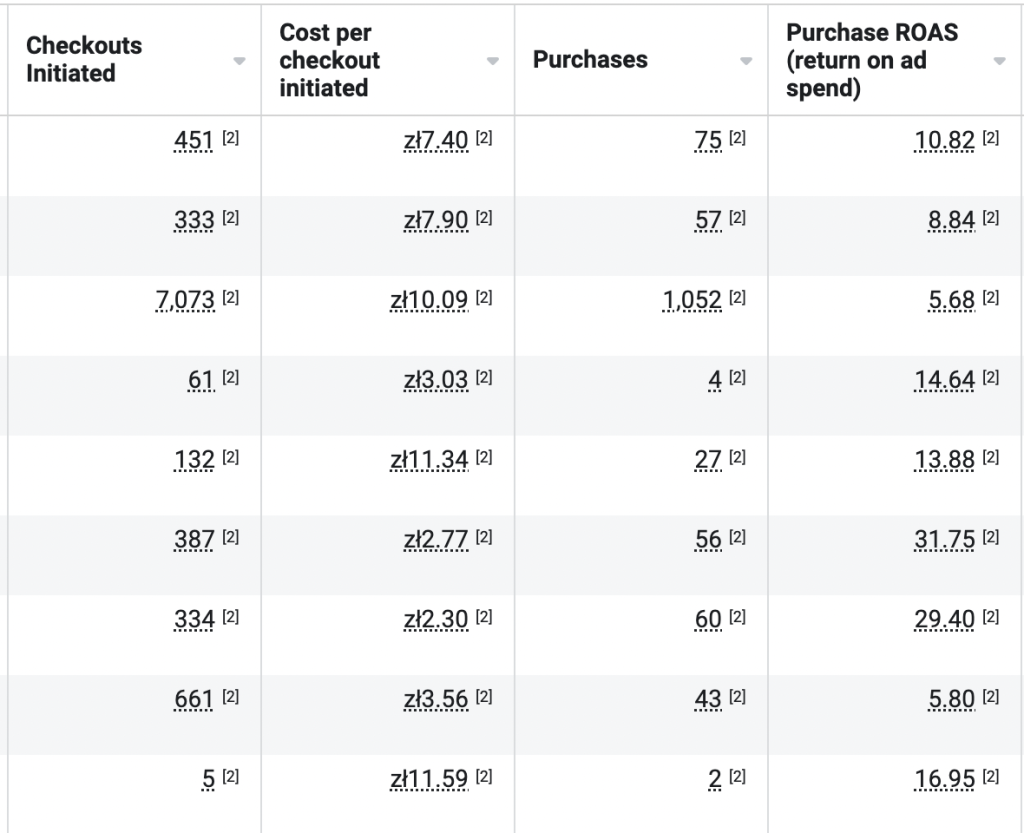Screen dimensions: 1024x833
Task: Click the zł7.40 cost per checkout value
Action: (x=437, y=140)
